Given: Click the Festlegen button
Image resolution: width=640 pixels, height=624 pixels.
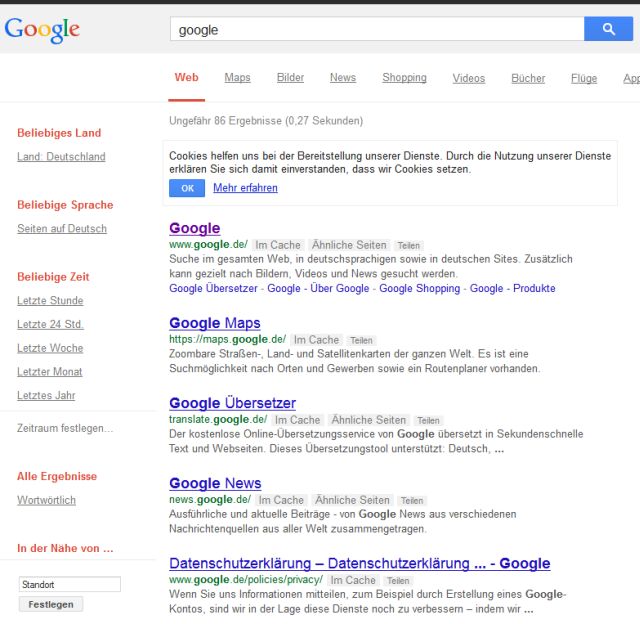Looking at the screenshot, I should pyautogui.click(x=51, y=604).
